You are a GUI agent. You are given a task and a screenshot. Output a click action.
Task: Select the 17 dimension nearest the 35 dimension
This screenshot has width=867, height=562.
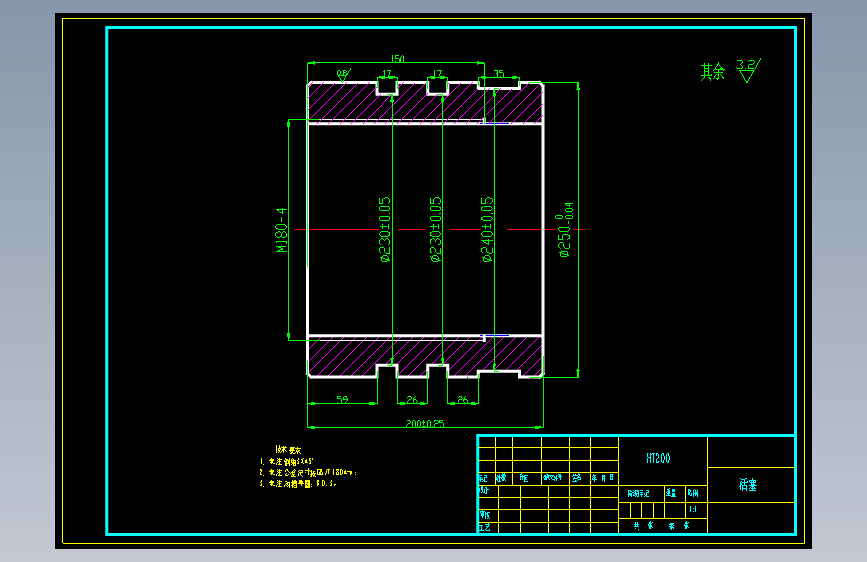437,73
